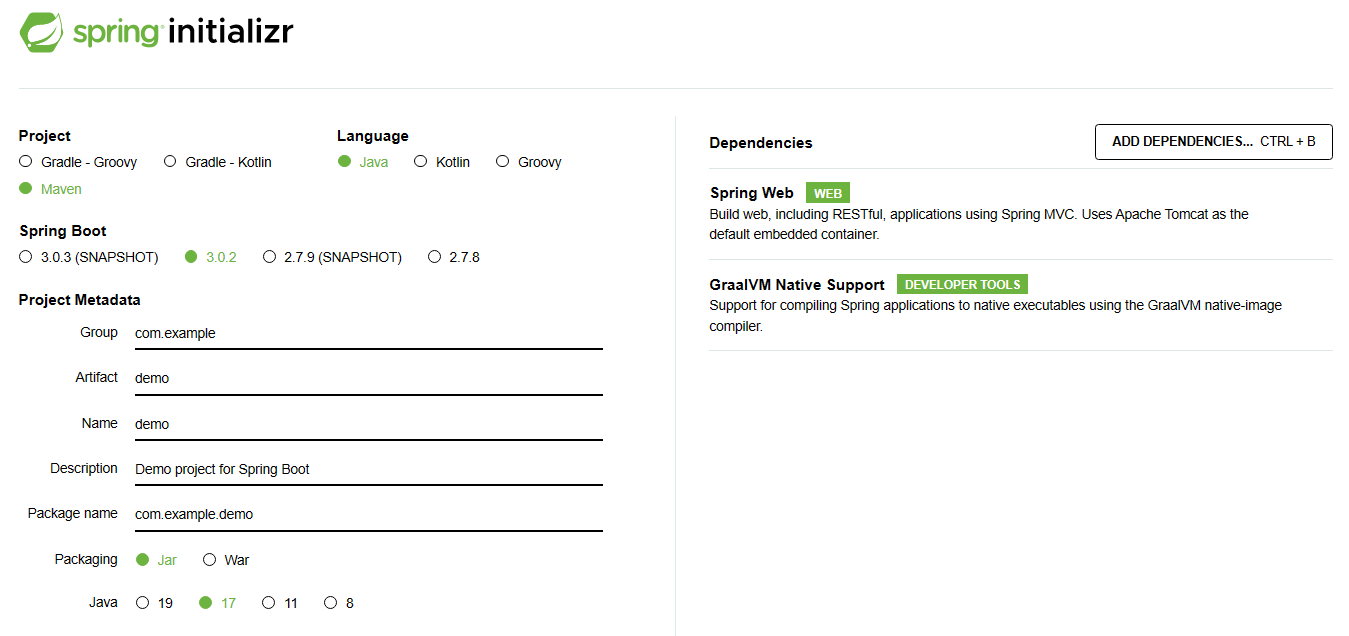
Task: Select Java version 8
Action: 331,603
